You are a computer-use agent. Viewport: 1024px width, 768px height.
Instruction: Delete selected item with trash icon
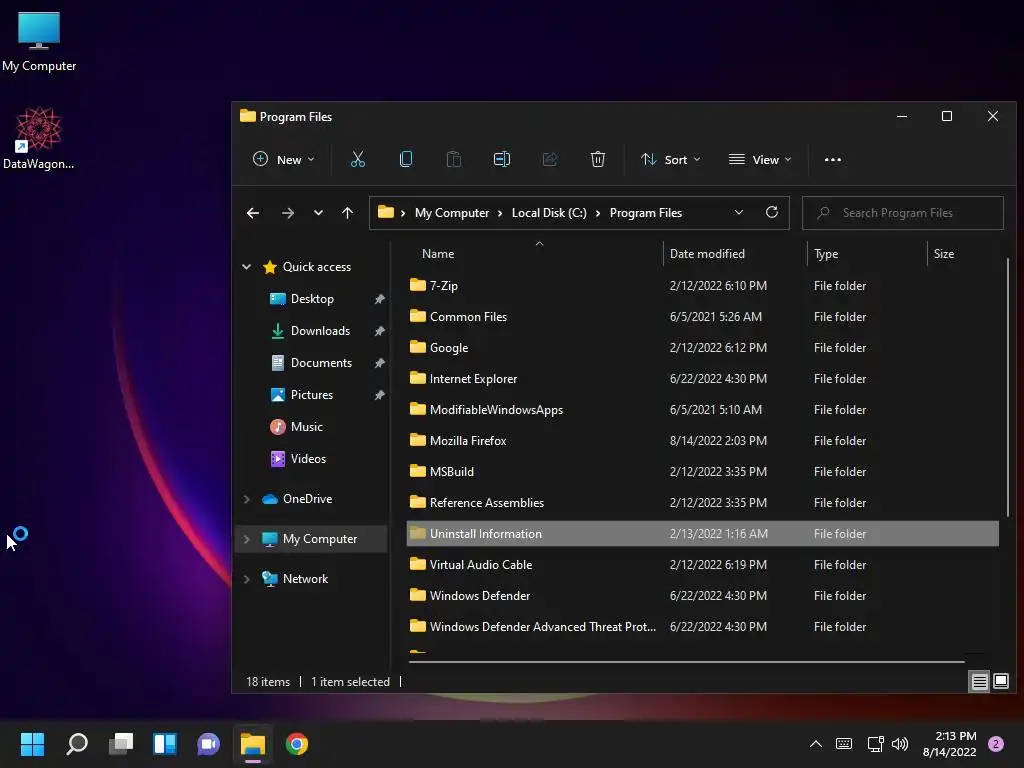coord(598,159)
